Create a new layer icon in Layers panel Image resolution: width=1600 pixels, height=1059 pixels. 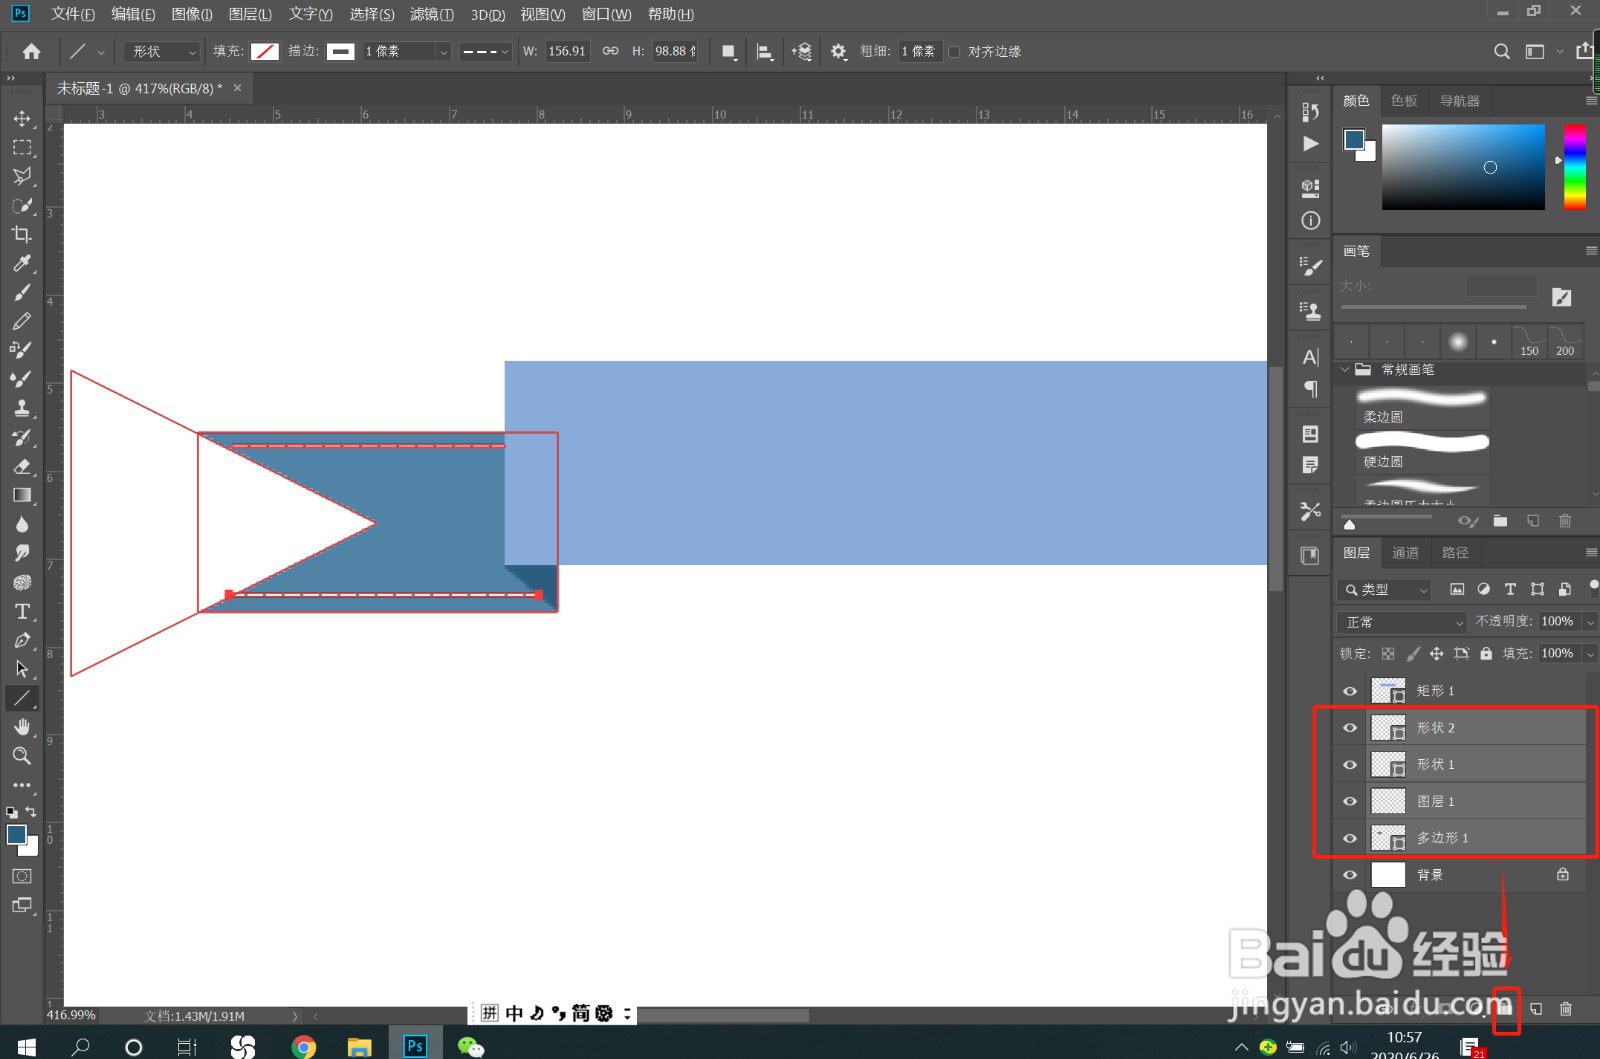point(1536,1009)
